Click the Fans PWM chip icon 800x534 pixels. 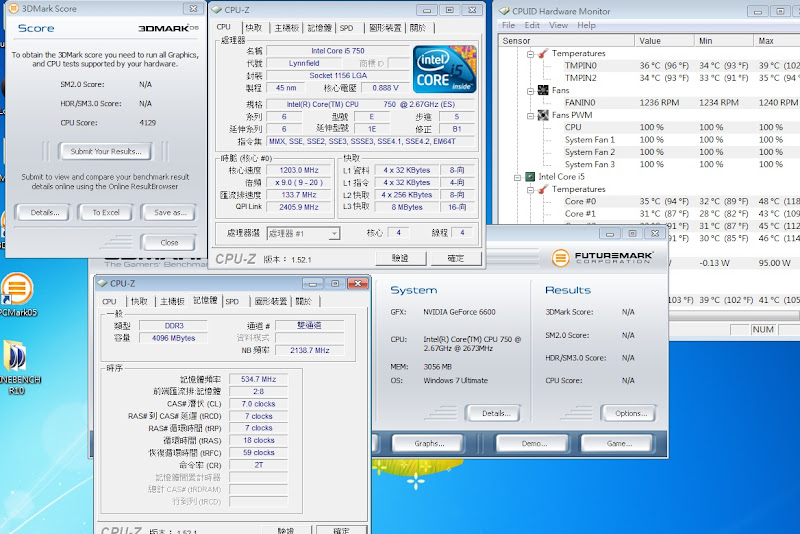[543, 115]
